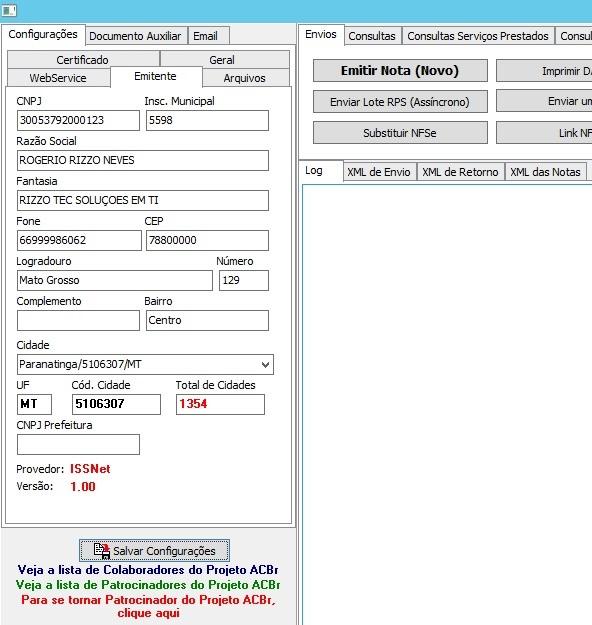
Task: Show the Log tab
Action: pyautogui.click(x=322, y=171)
